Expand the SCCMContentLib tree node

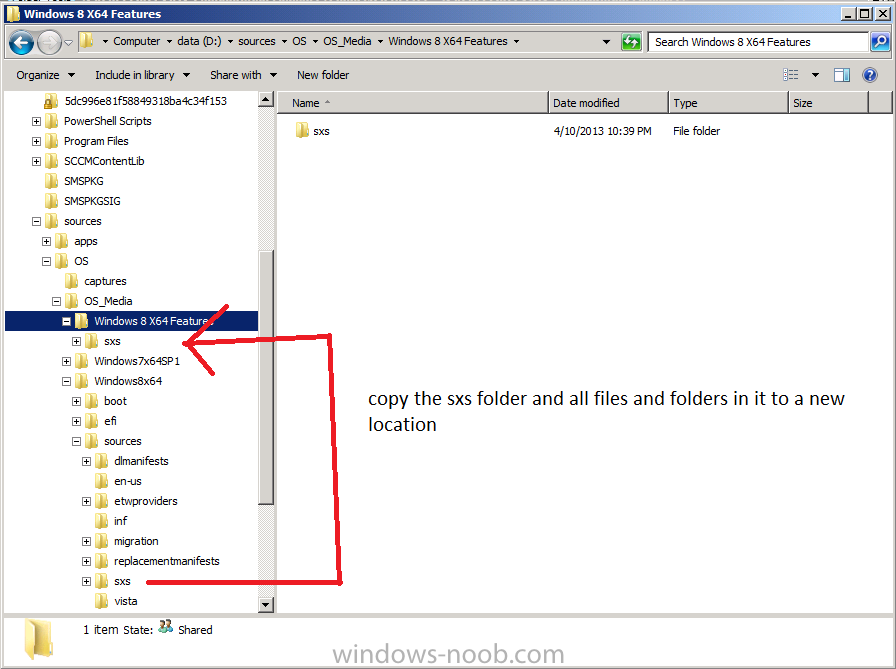[x=37, y=161]
